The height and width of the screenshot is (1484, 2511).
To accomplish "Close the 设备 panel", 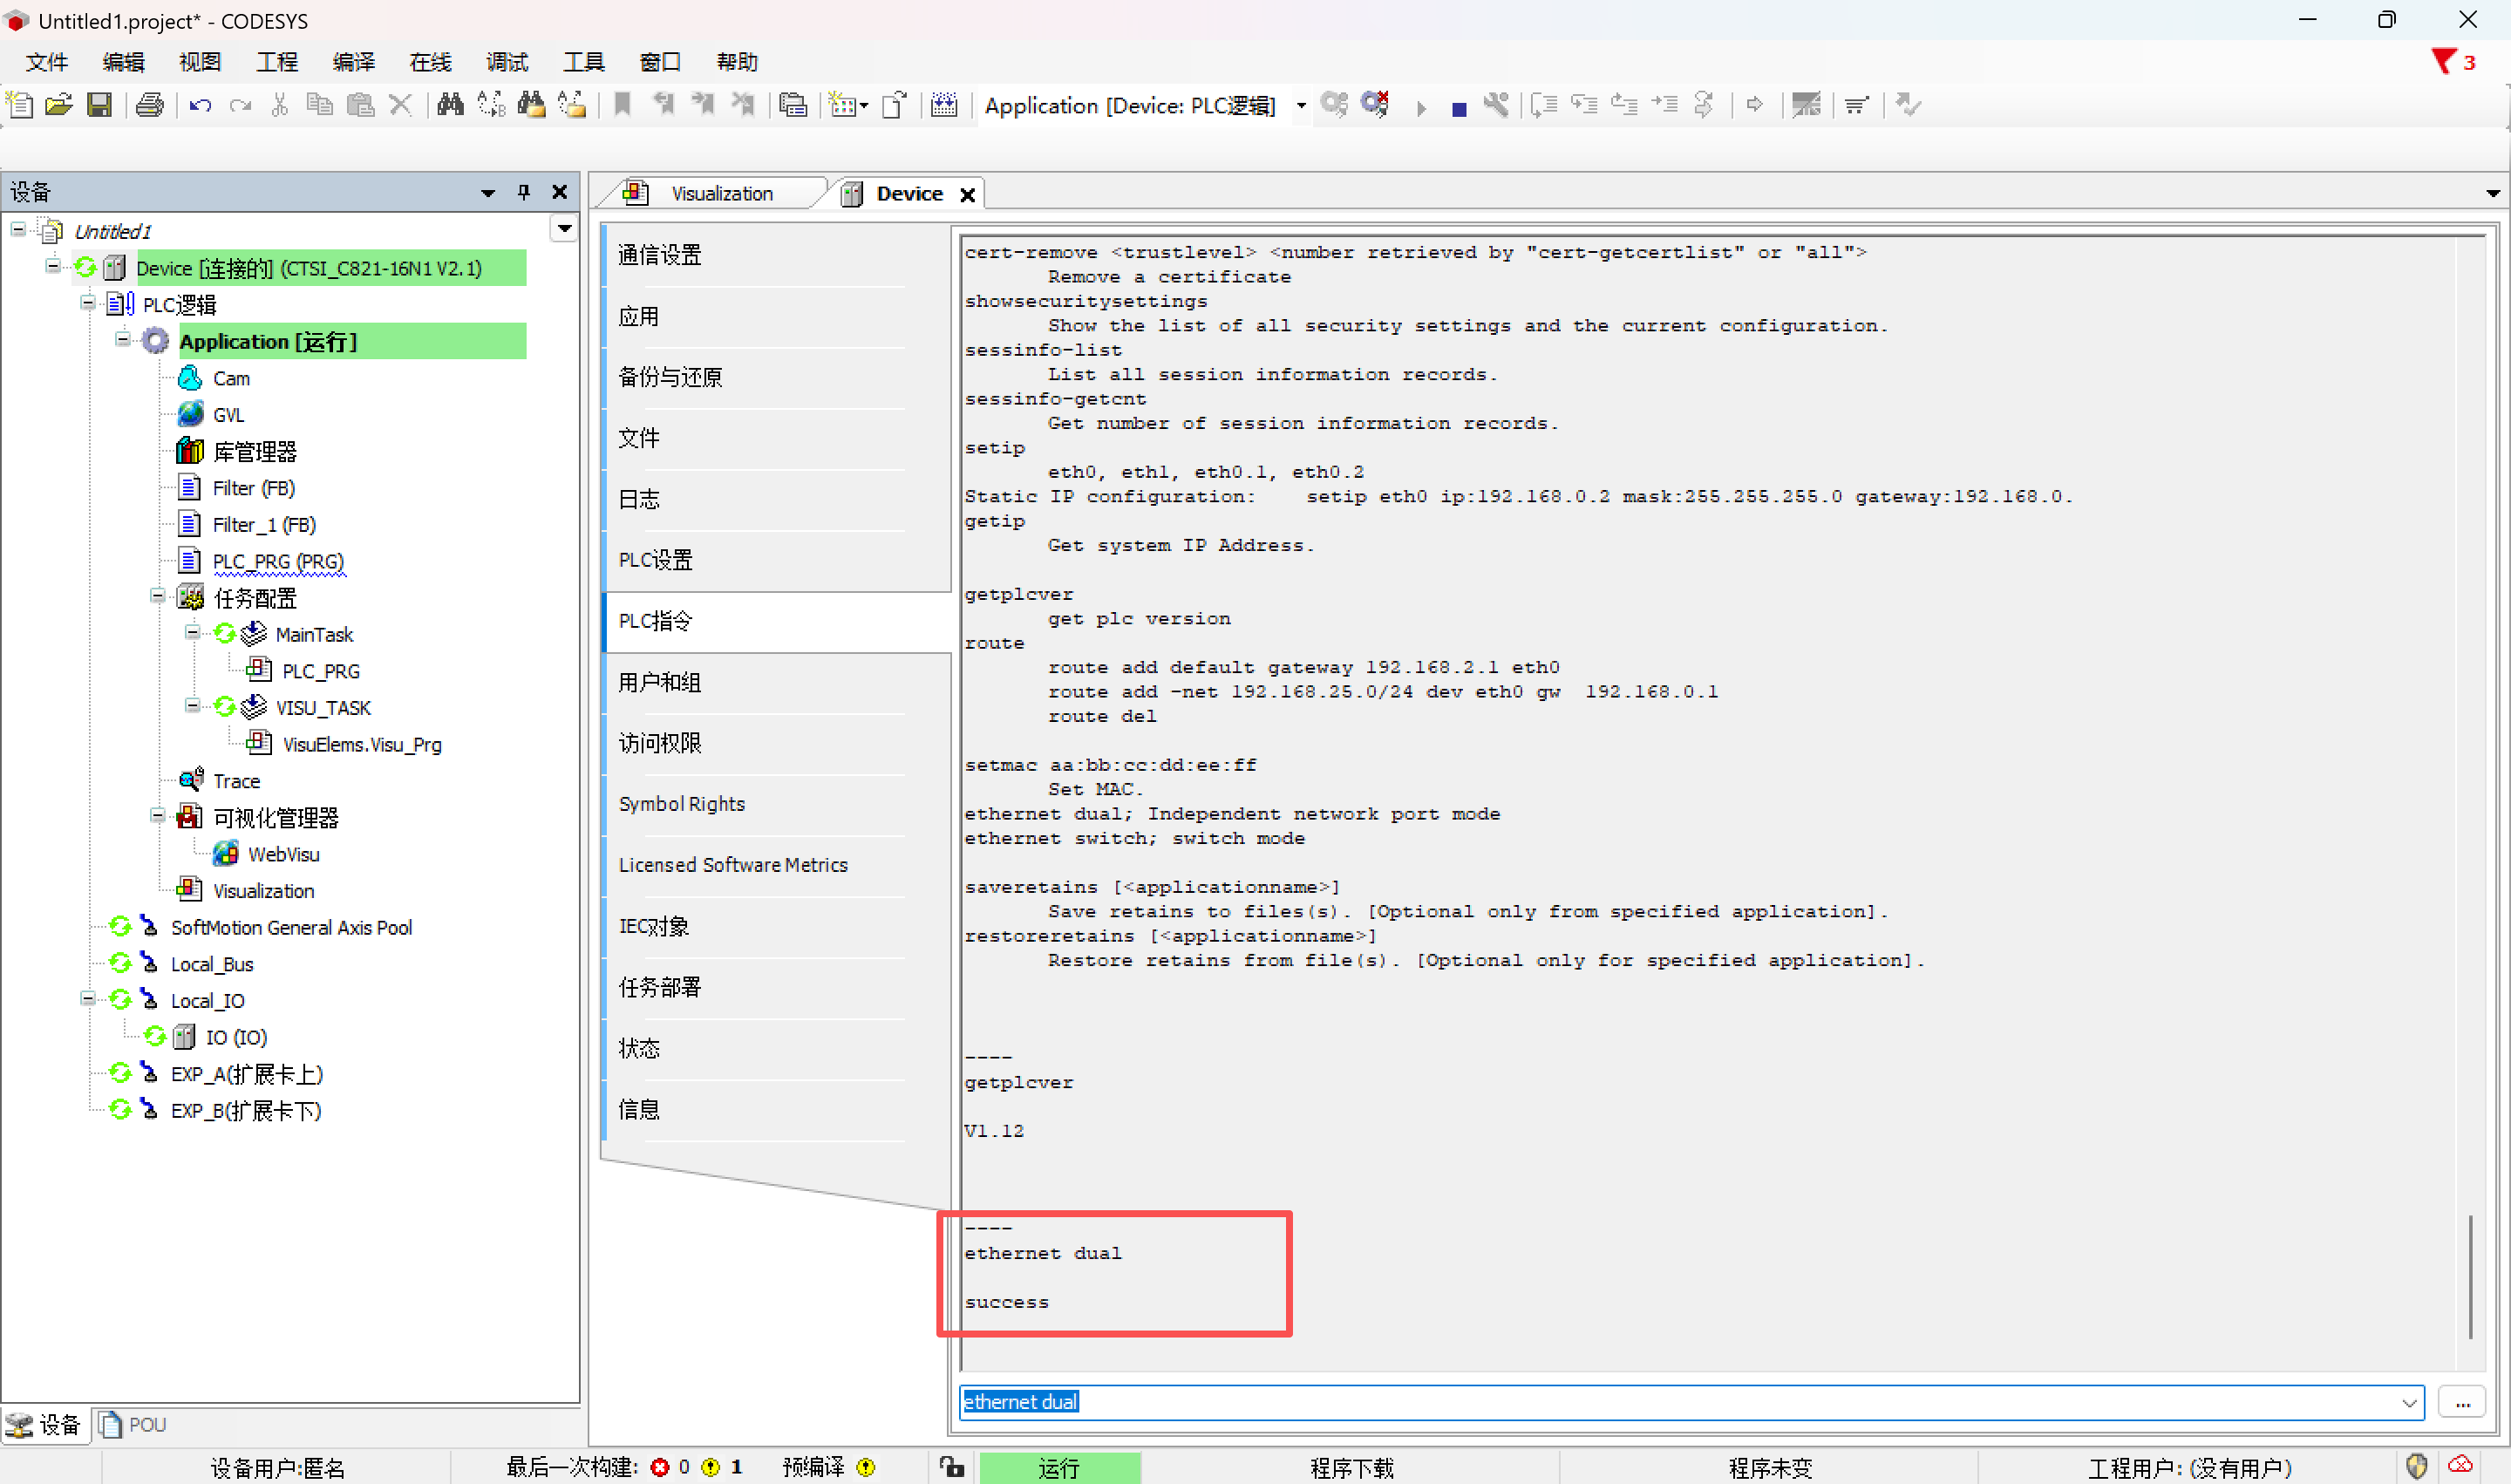I will 560,192.
